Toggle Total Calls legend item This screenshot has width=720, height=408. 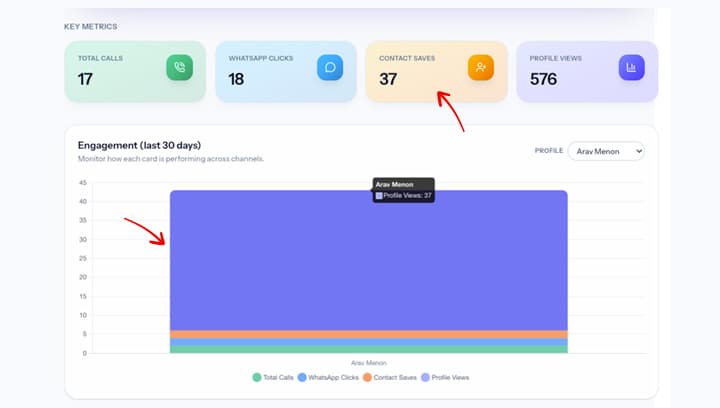click(273, 377)
